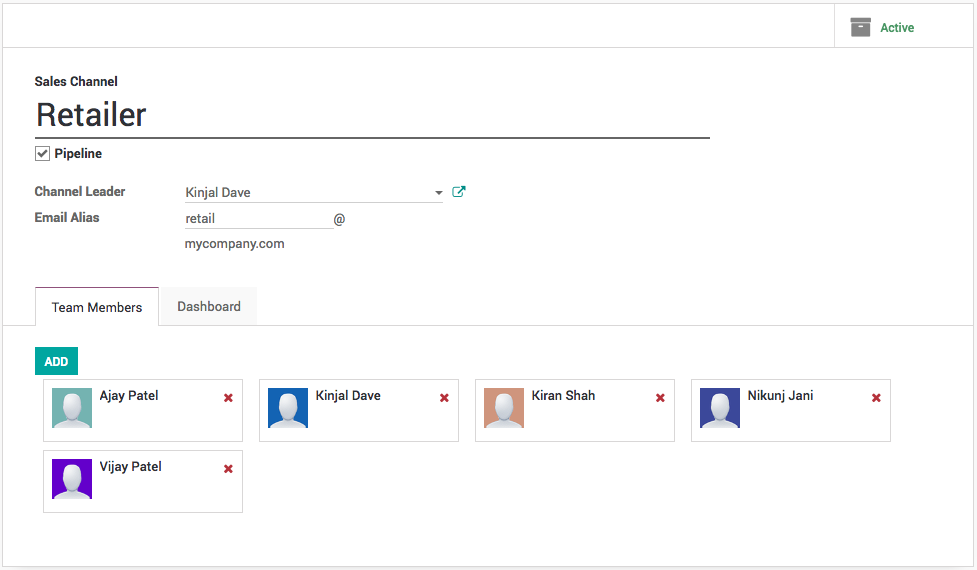Click Nikunj Jani's avatar thumbnail
The height and width of the screenshot is (570, 977).
coord(720,409)
